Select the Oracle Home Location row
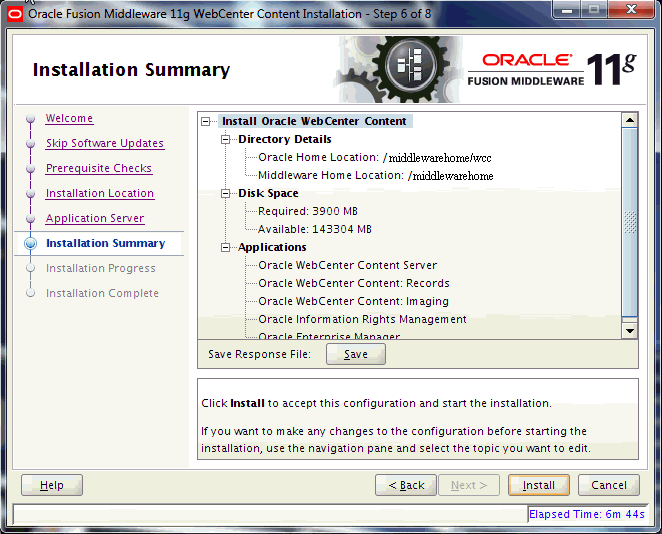 (x=374, y=157)
